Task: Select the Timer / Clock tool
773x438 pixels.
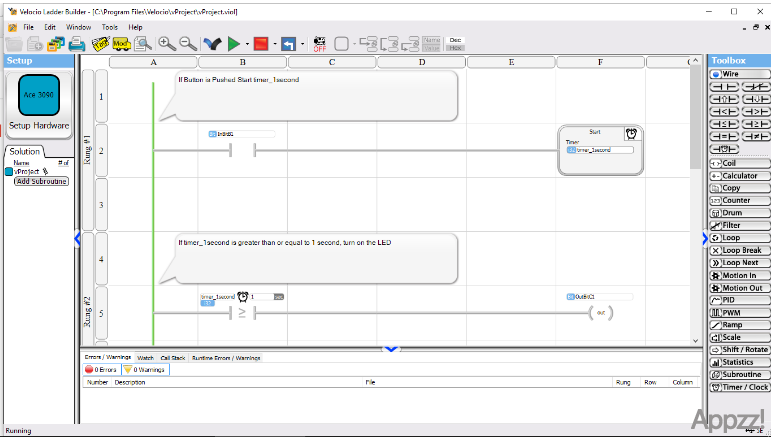Action: tap(739, 387)
